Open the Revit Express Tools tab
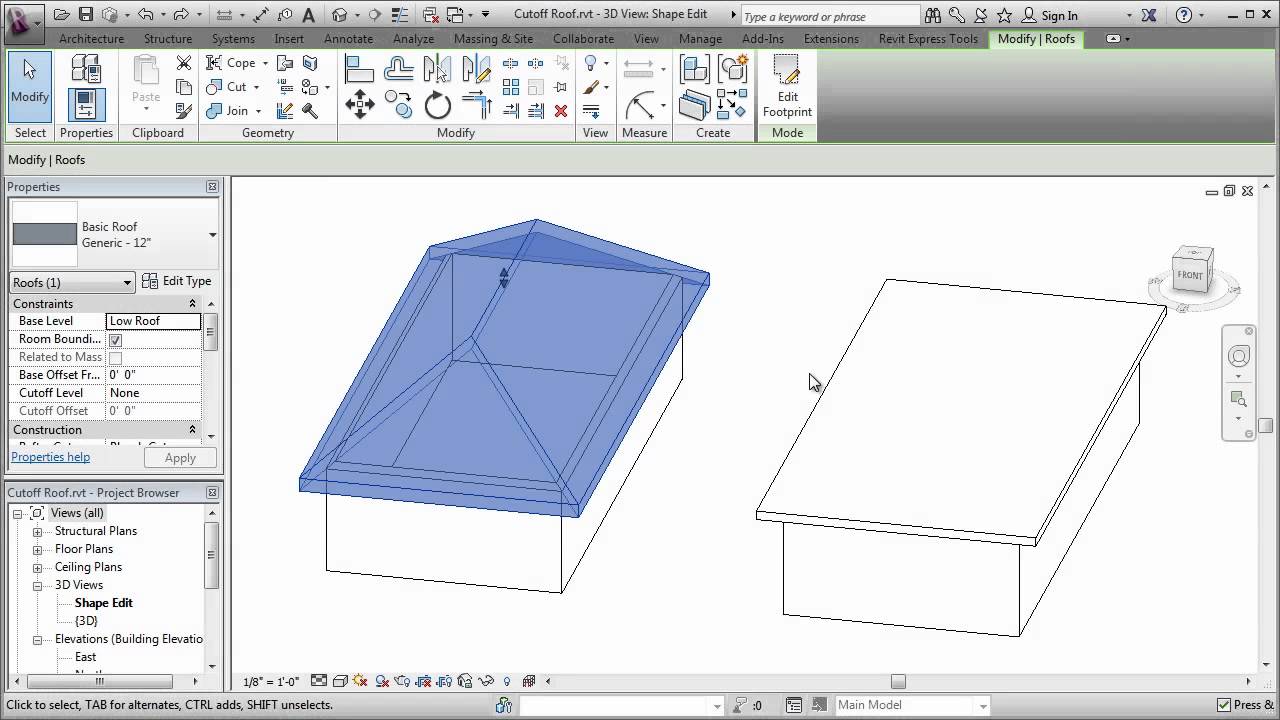The image size is (1280, 720). click(928, 39)
